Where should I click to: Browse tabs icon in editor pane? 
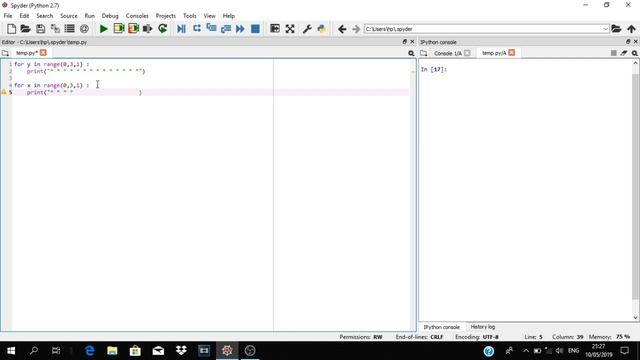(5, 53)
